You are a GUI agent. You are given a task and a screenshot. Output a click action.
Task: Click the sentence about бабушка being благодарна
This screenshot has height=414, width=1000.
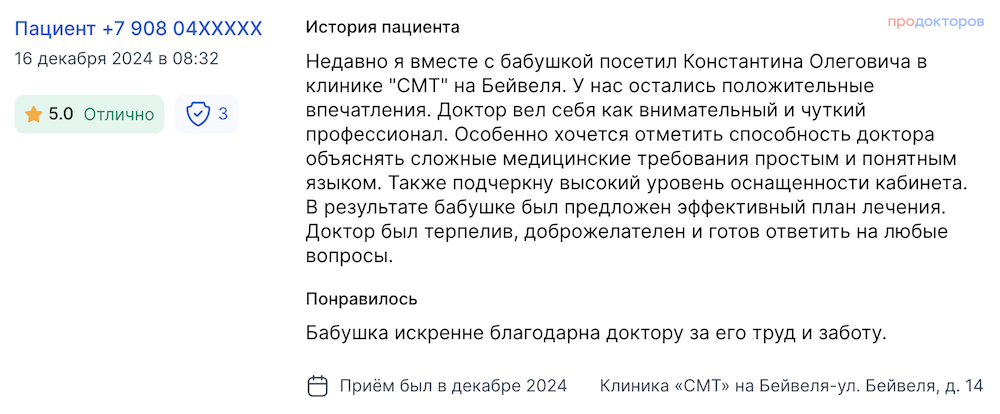pos(596,333)
